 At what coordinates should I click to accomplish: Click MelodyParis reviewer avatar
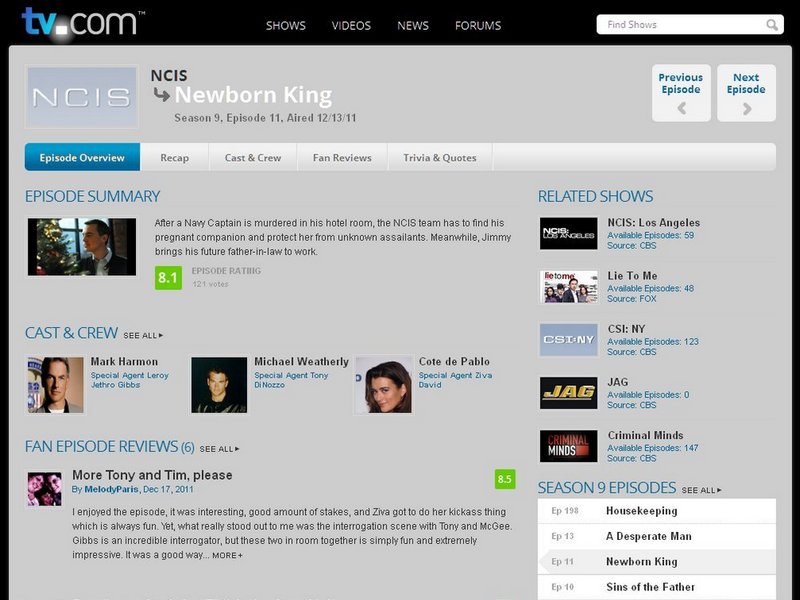[x=44, y=489]
